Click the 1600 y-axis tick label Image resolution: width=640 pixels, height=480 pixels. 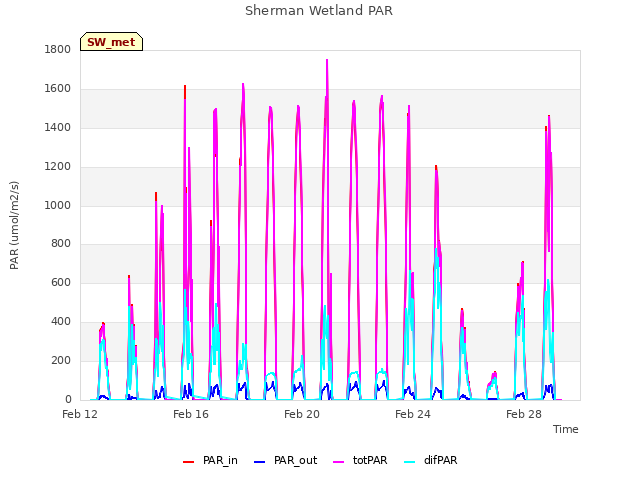point(58,89)
